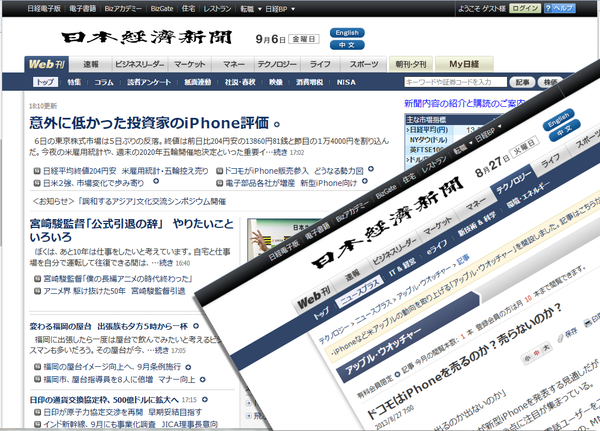Open ライフ tab on back page
The height and width of the screenshot is (431, 600).
coord(320,64)
